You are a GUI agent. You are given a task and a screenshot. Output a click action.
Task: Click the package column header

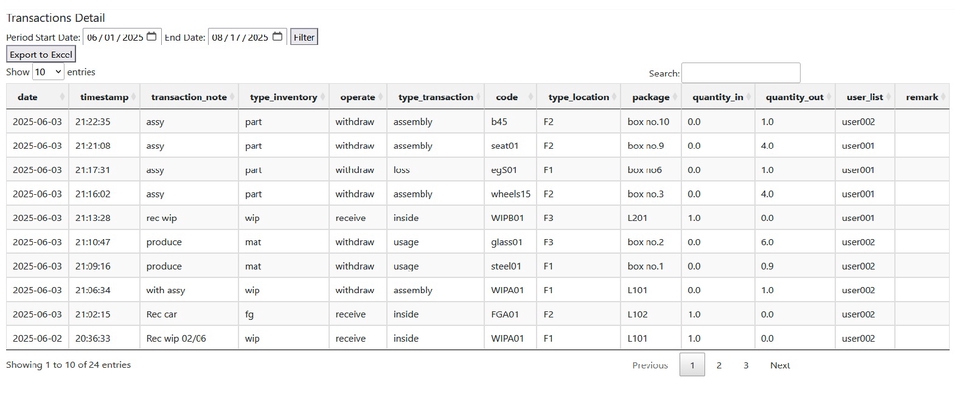(x=644, y=97)
